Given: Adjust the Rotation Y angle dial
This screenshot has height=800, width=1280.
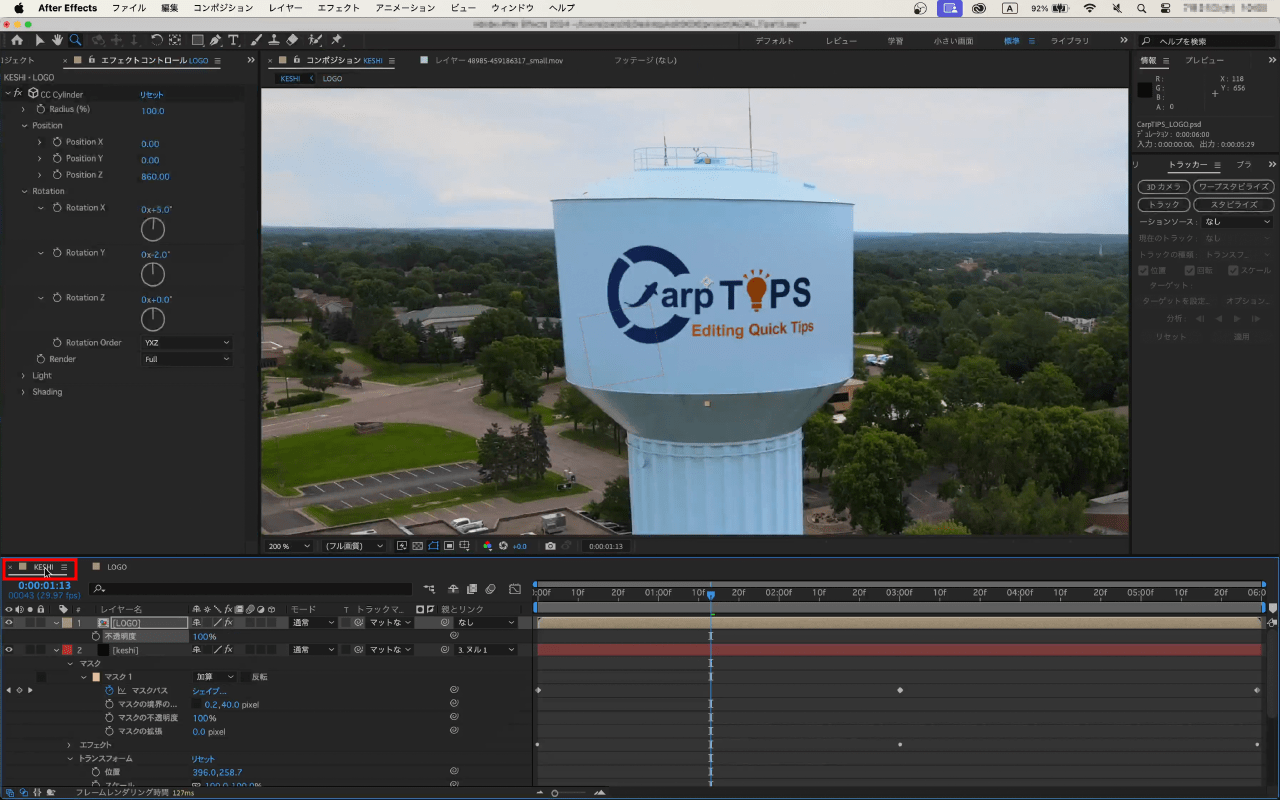Looking at the screenshot, I should pos(152,275).
